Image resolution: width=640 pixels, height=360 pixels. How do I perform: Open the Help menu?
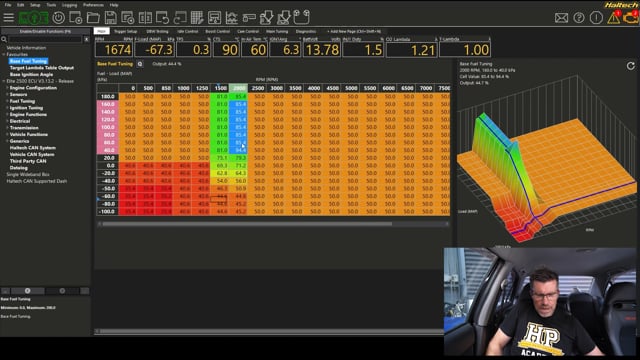(x=114, y=5)
